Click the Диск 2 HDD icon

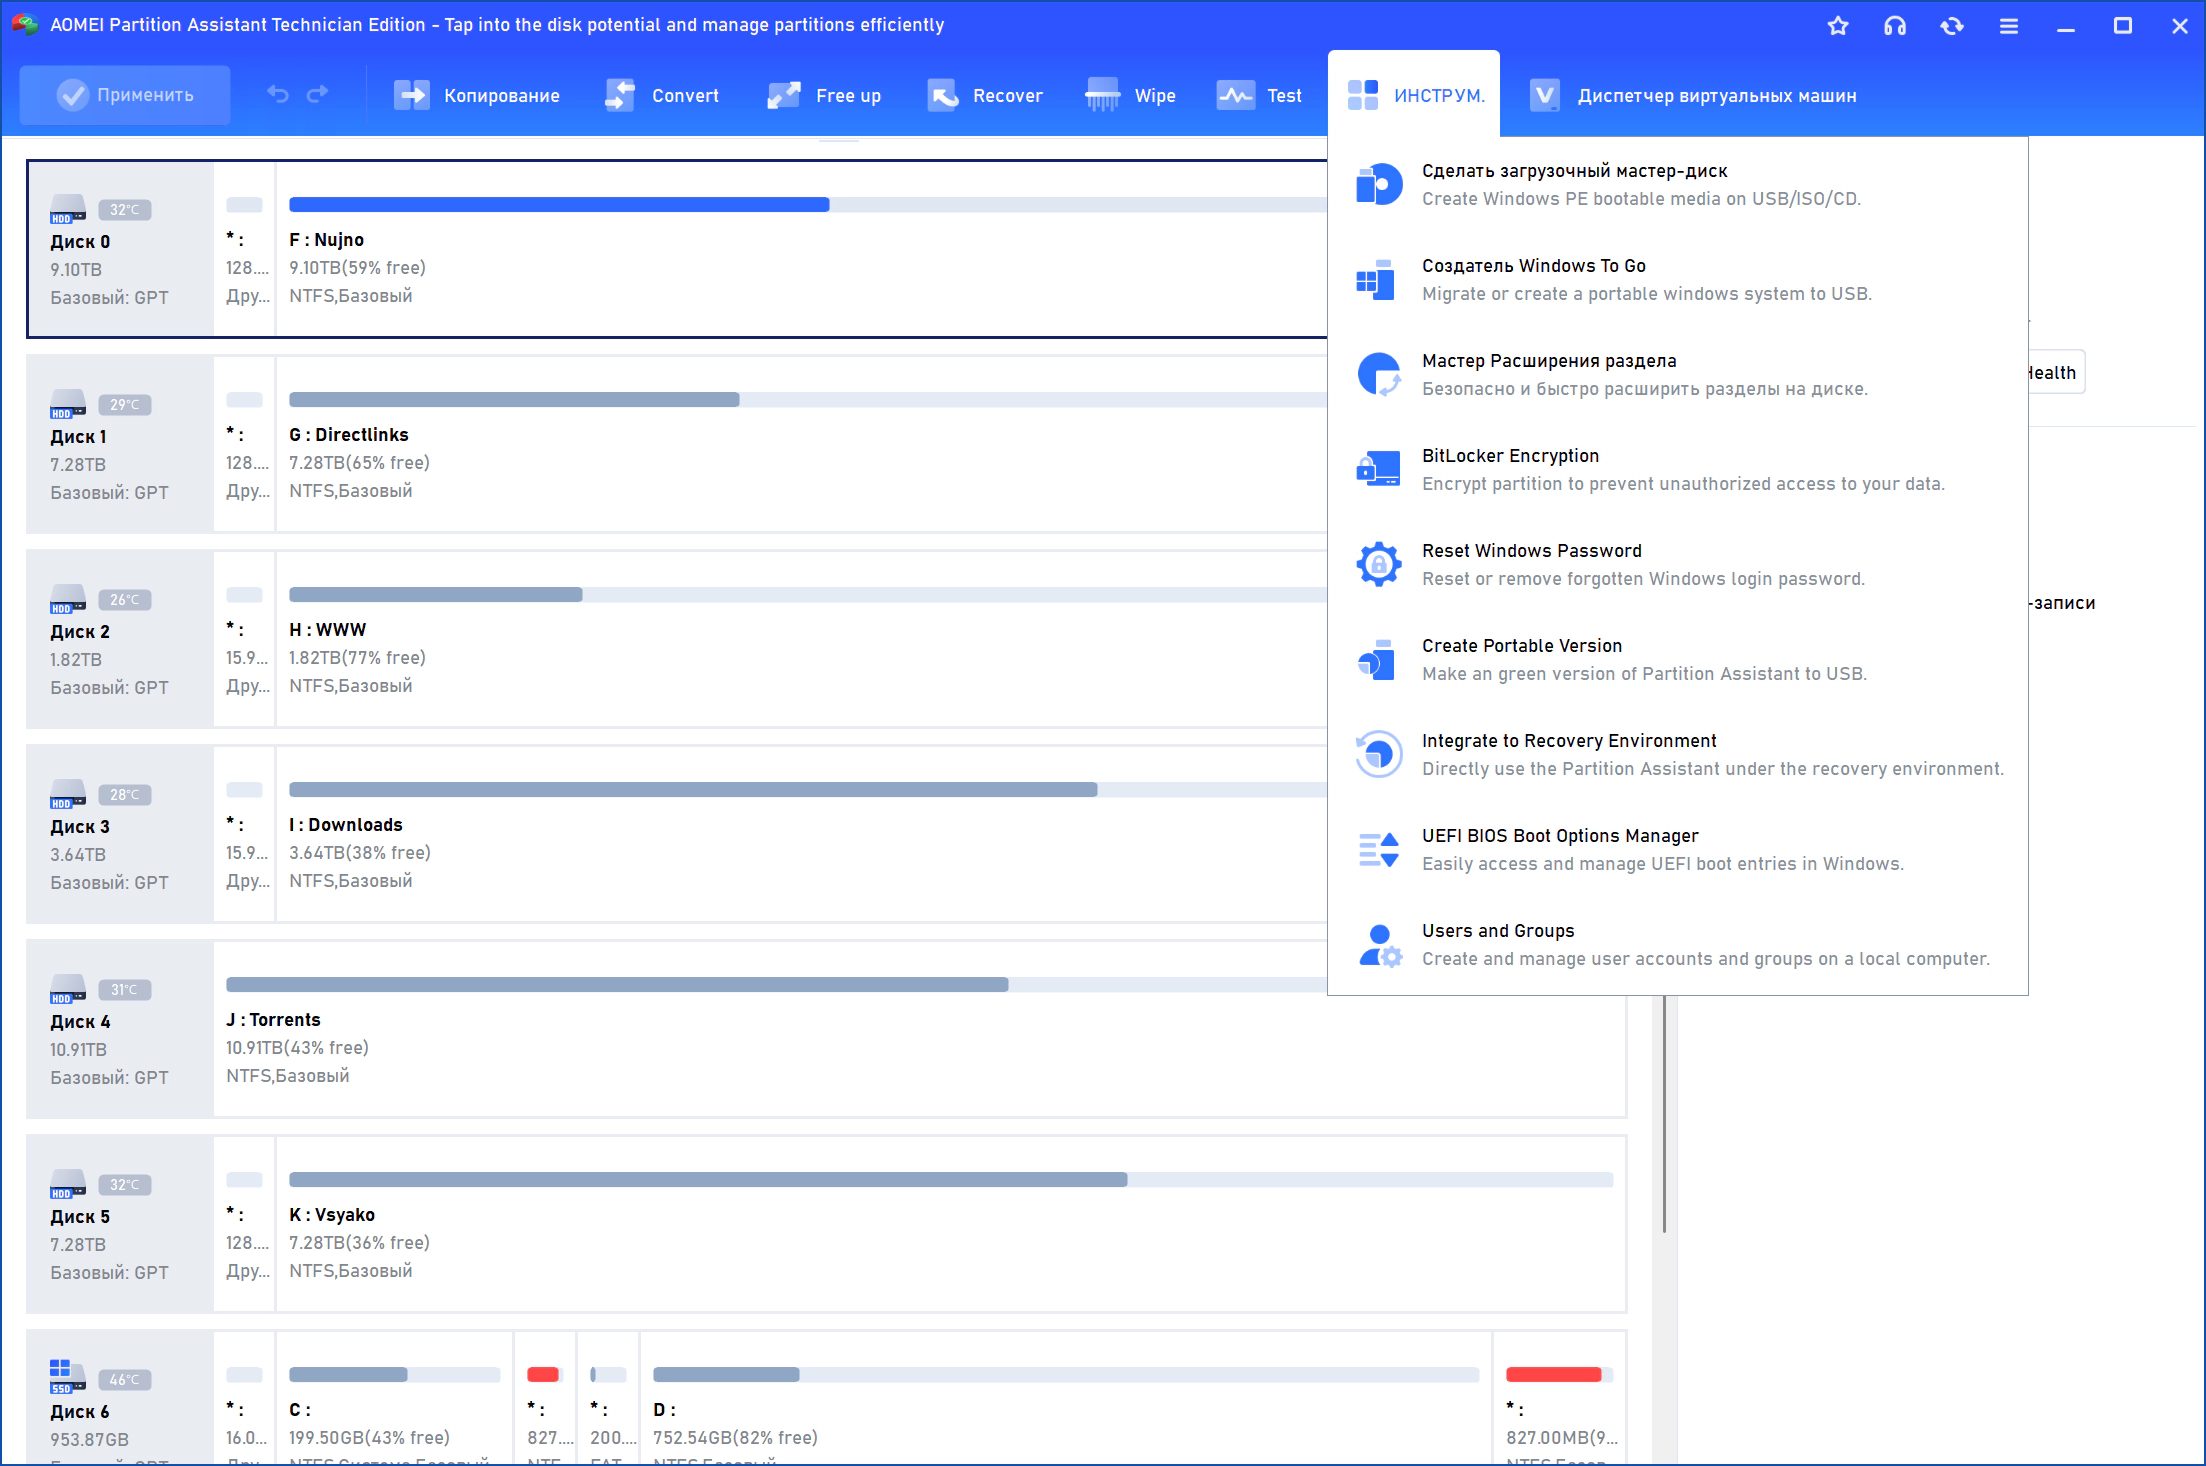tap(68, 600)
